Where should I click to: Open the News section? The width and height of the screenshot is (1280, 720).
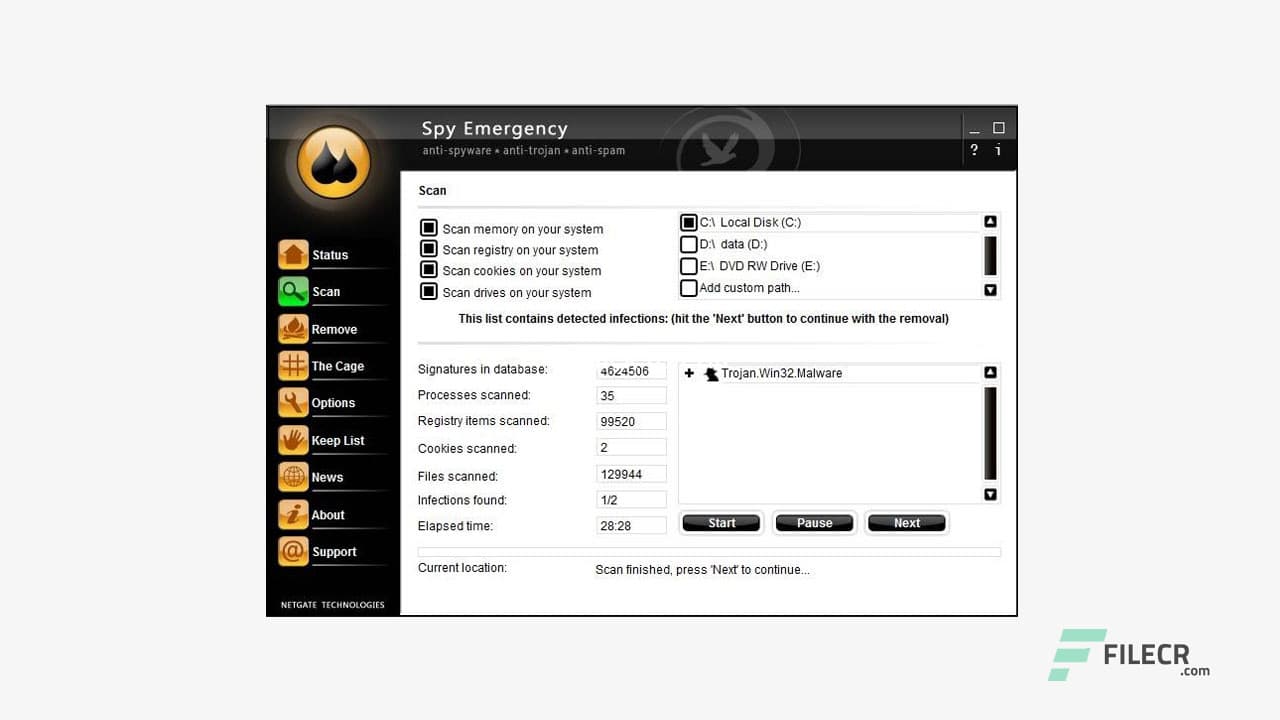coord(327,476)
